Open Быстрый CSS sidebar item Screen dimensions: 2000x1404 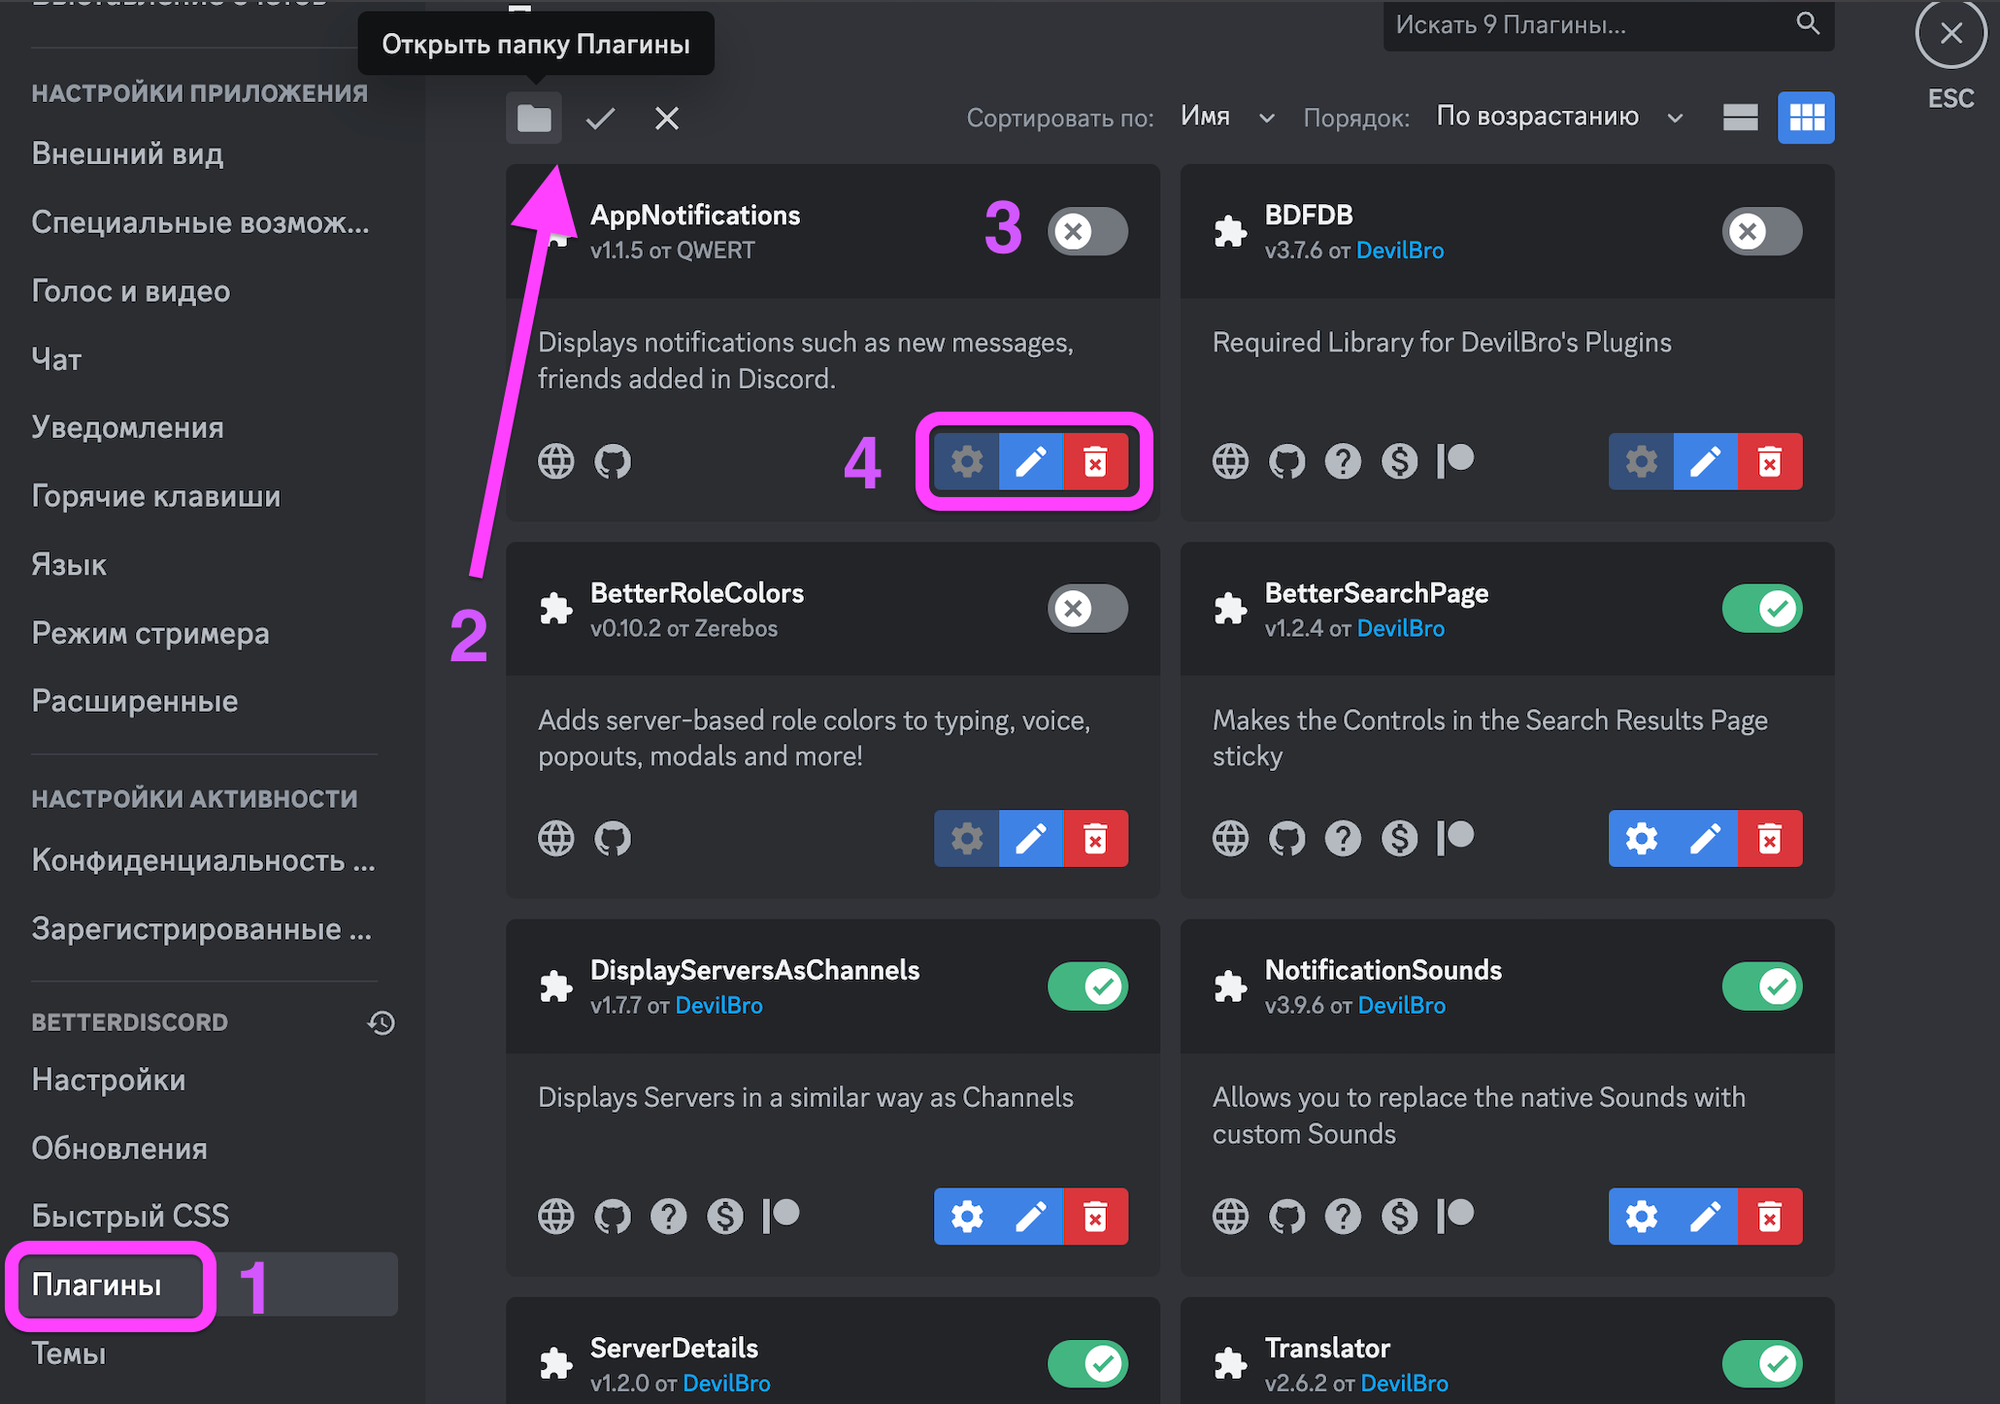pyautogui.click(x=130, y=1215)
